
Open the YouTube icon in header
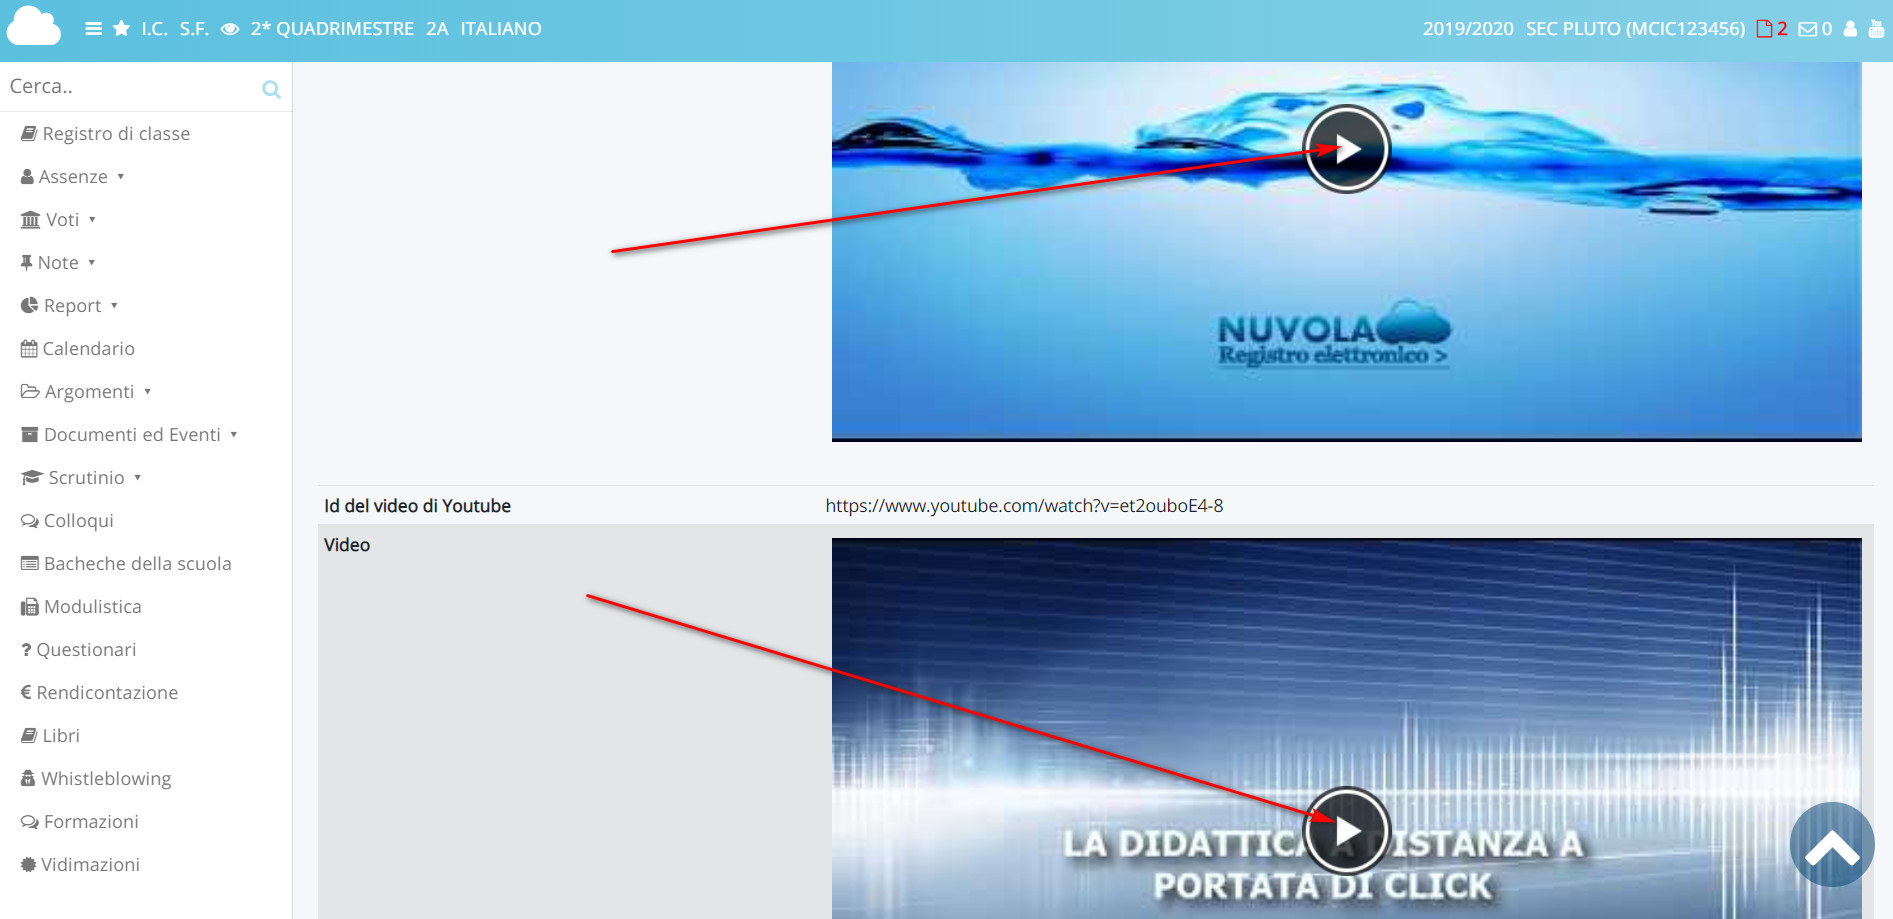pos(1876,29)
